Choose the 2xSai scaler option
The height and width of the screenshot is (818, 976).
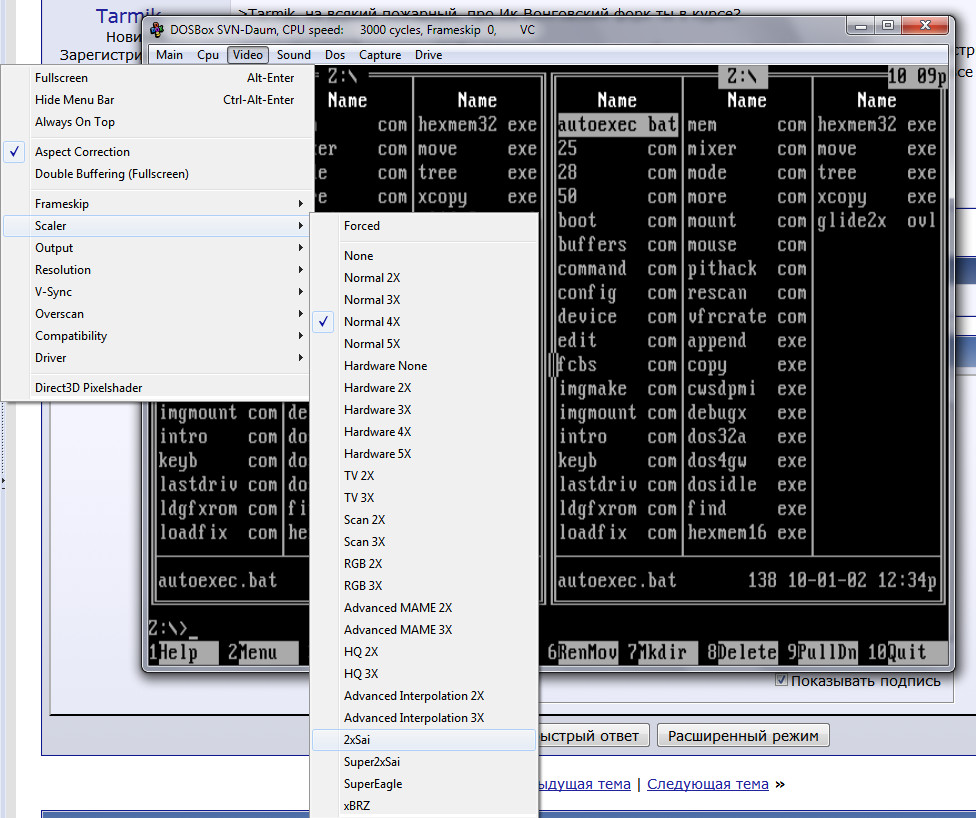357,740
